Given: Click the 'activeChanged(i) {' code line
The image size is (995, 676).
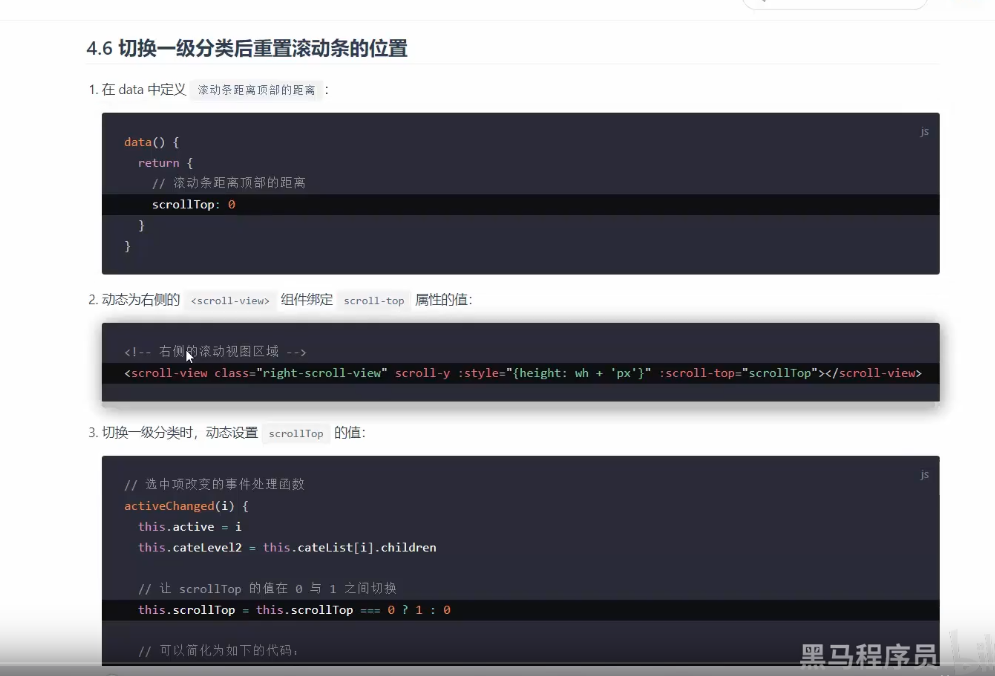Looking at the screenshot, I should (x=187, y=506).
